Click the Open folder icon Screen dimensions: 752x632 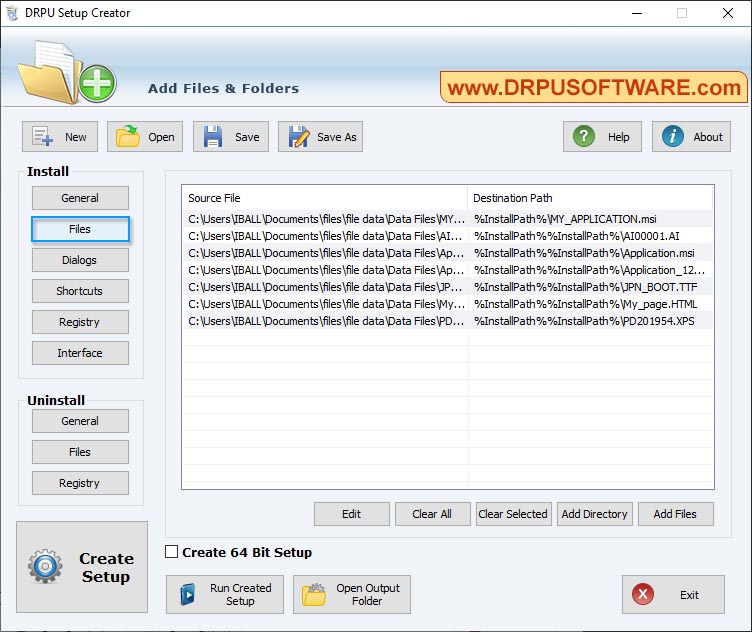point(128,137)
